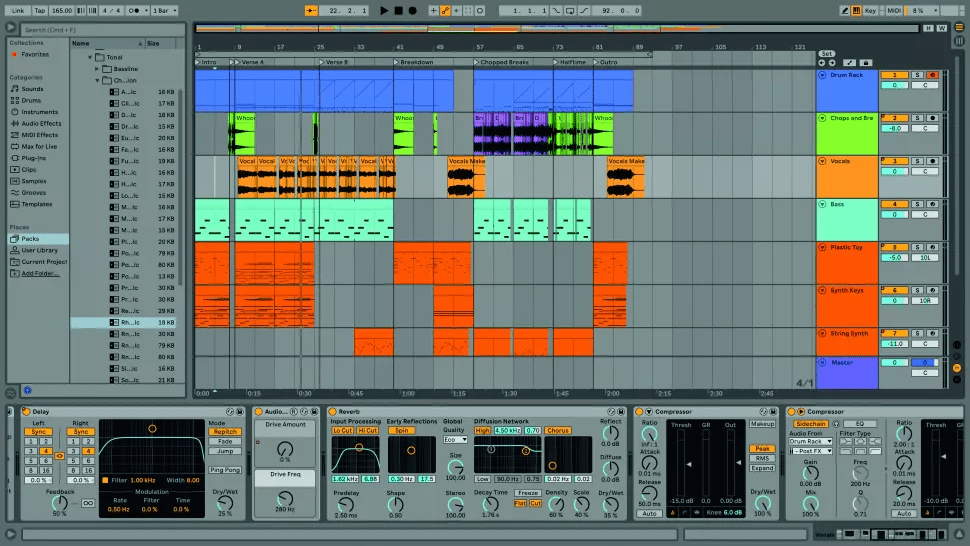
Task: Click the Arrangement Record button
Action: click(x=412, y=10)
